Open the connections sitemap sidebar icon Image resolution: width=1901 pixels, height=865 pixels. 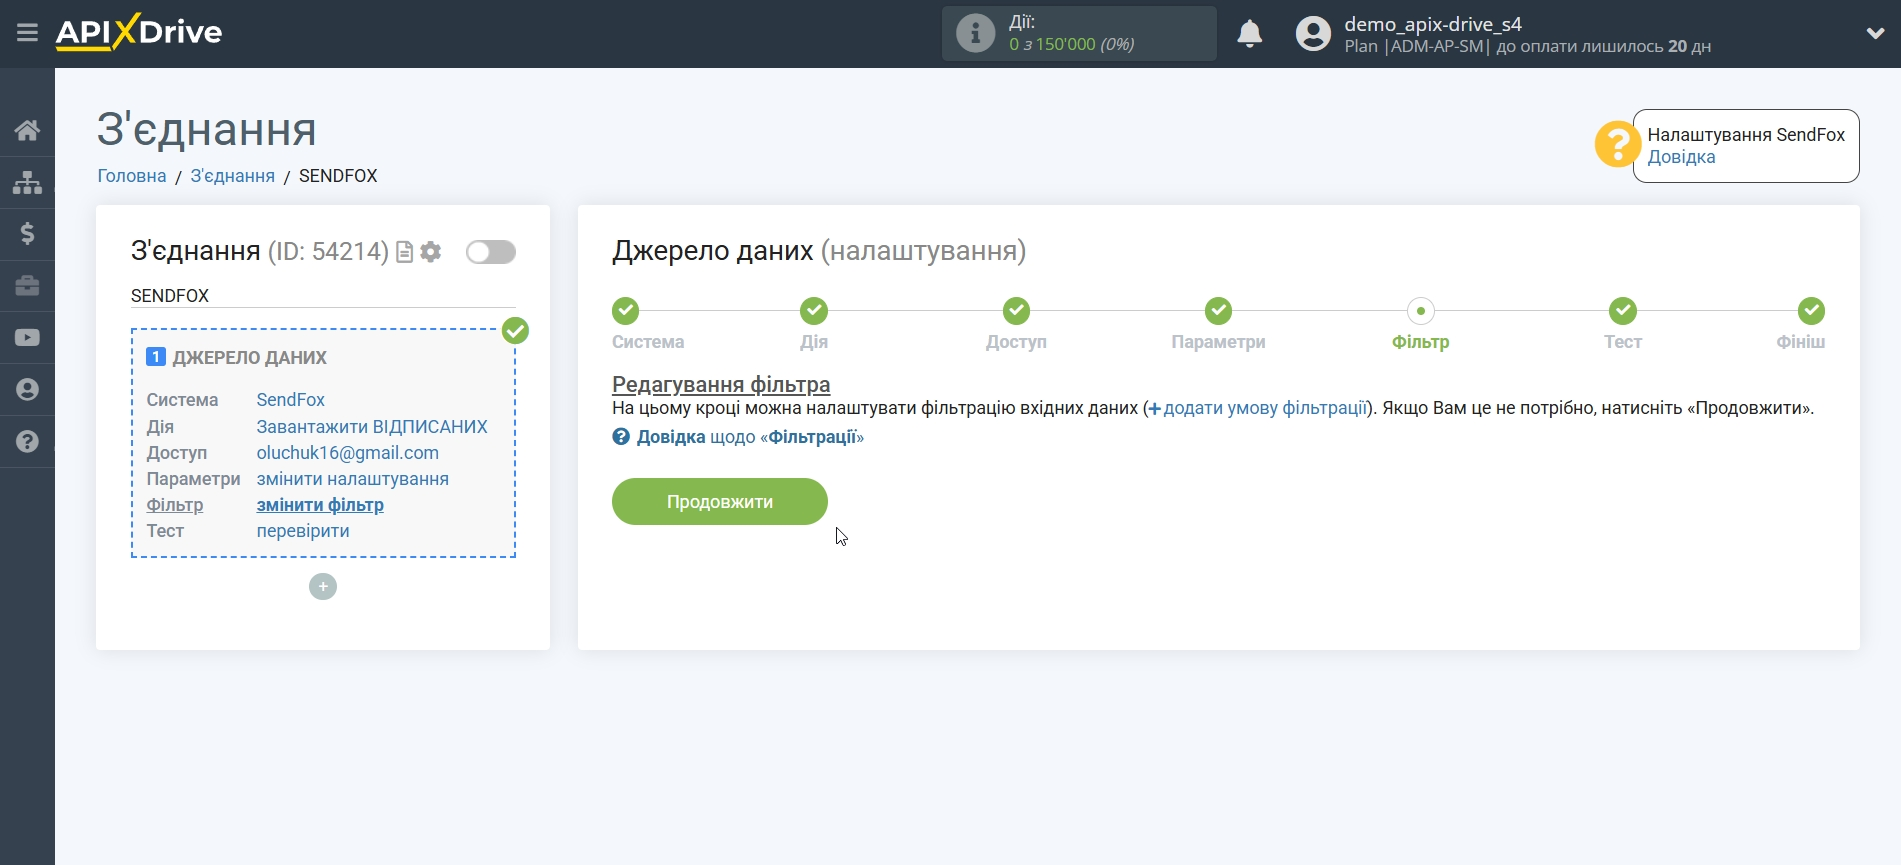(27, 182)
